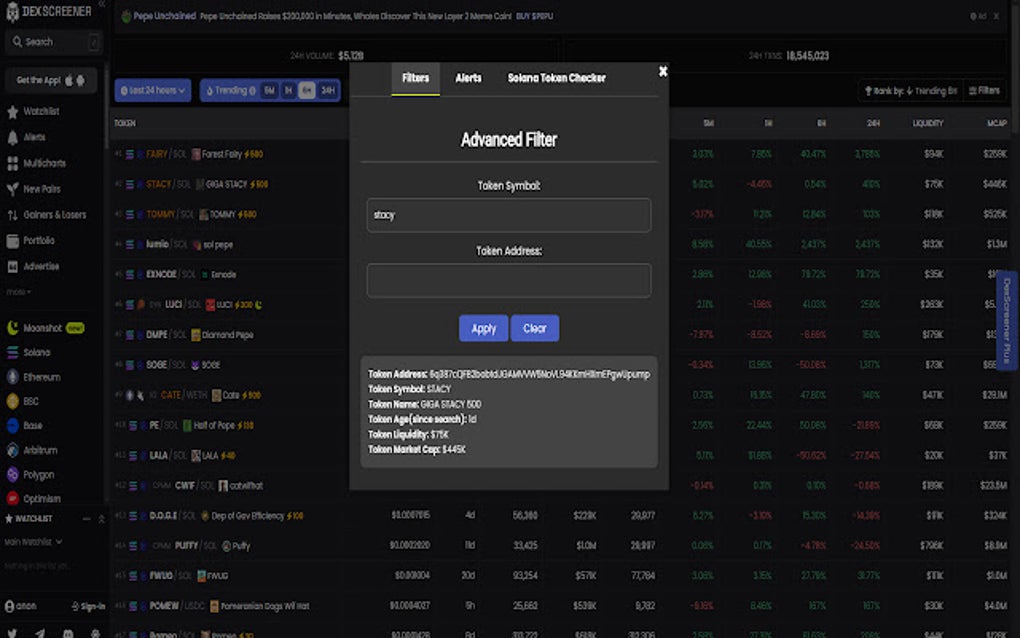Toggle the 1H trending timeframe

tap(290, 90)
